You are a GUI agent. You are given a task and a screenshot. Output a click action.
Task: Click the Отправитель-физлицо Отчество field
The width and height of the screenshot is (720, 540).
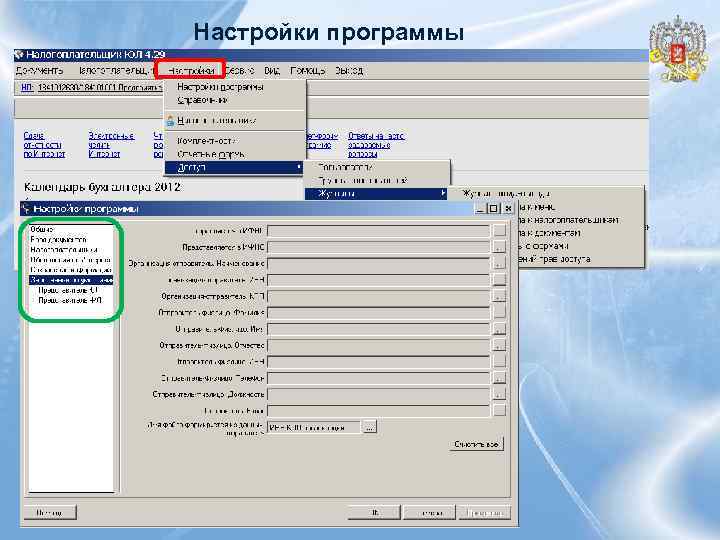pyautogui.click(x=378, y=345)
